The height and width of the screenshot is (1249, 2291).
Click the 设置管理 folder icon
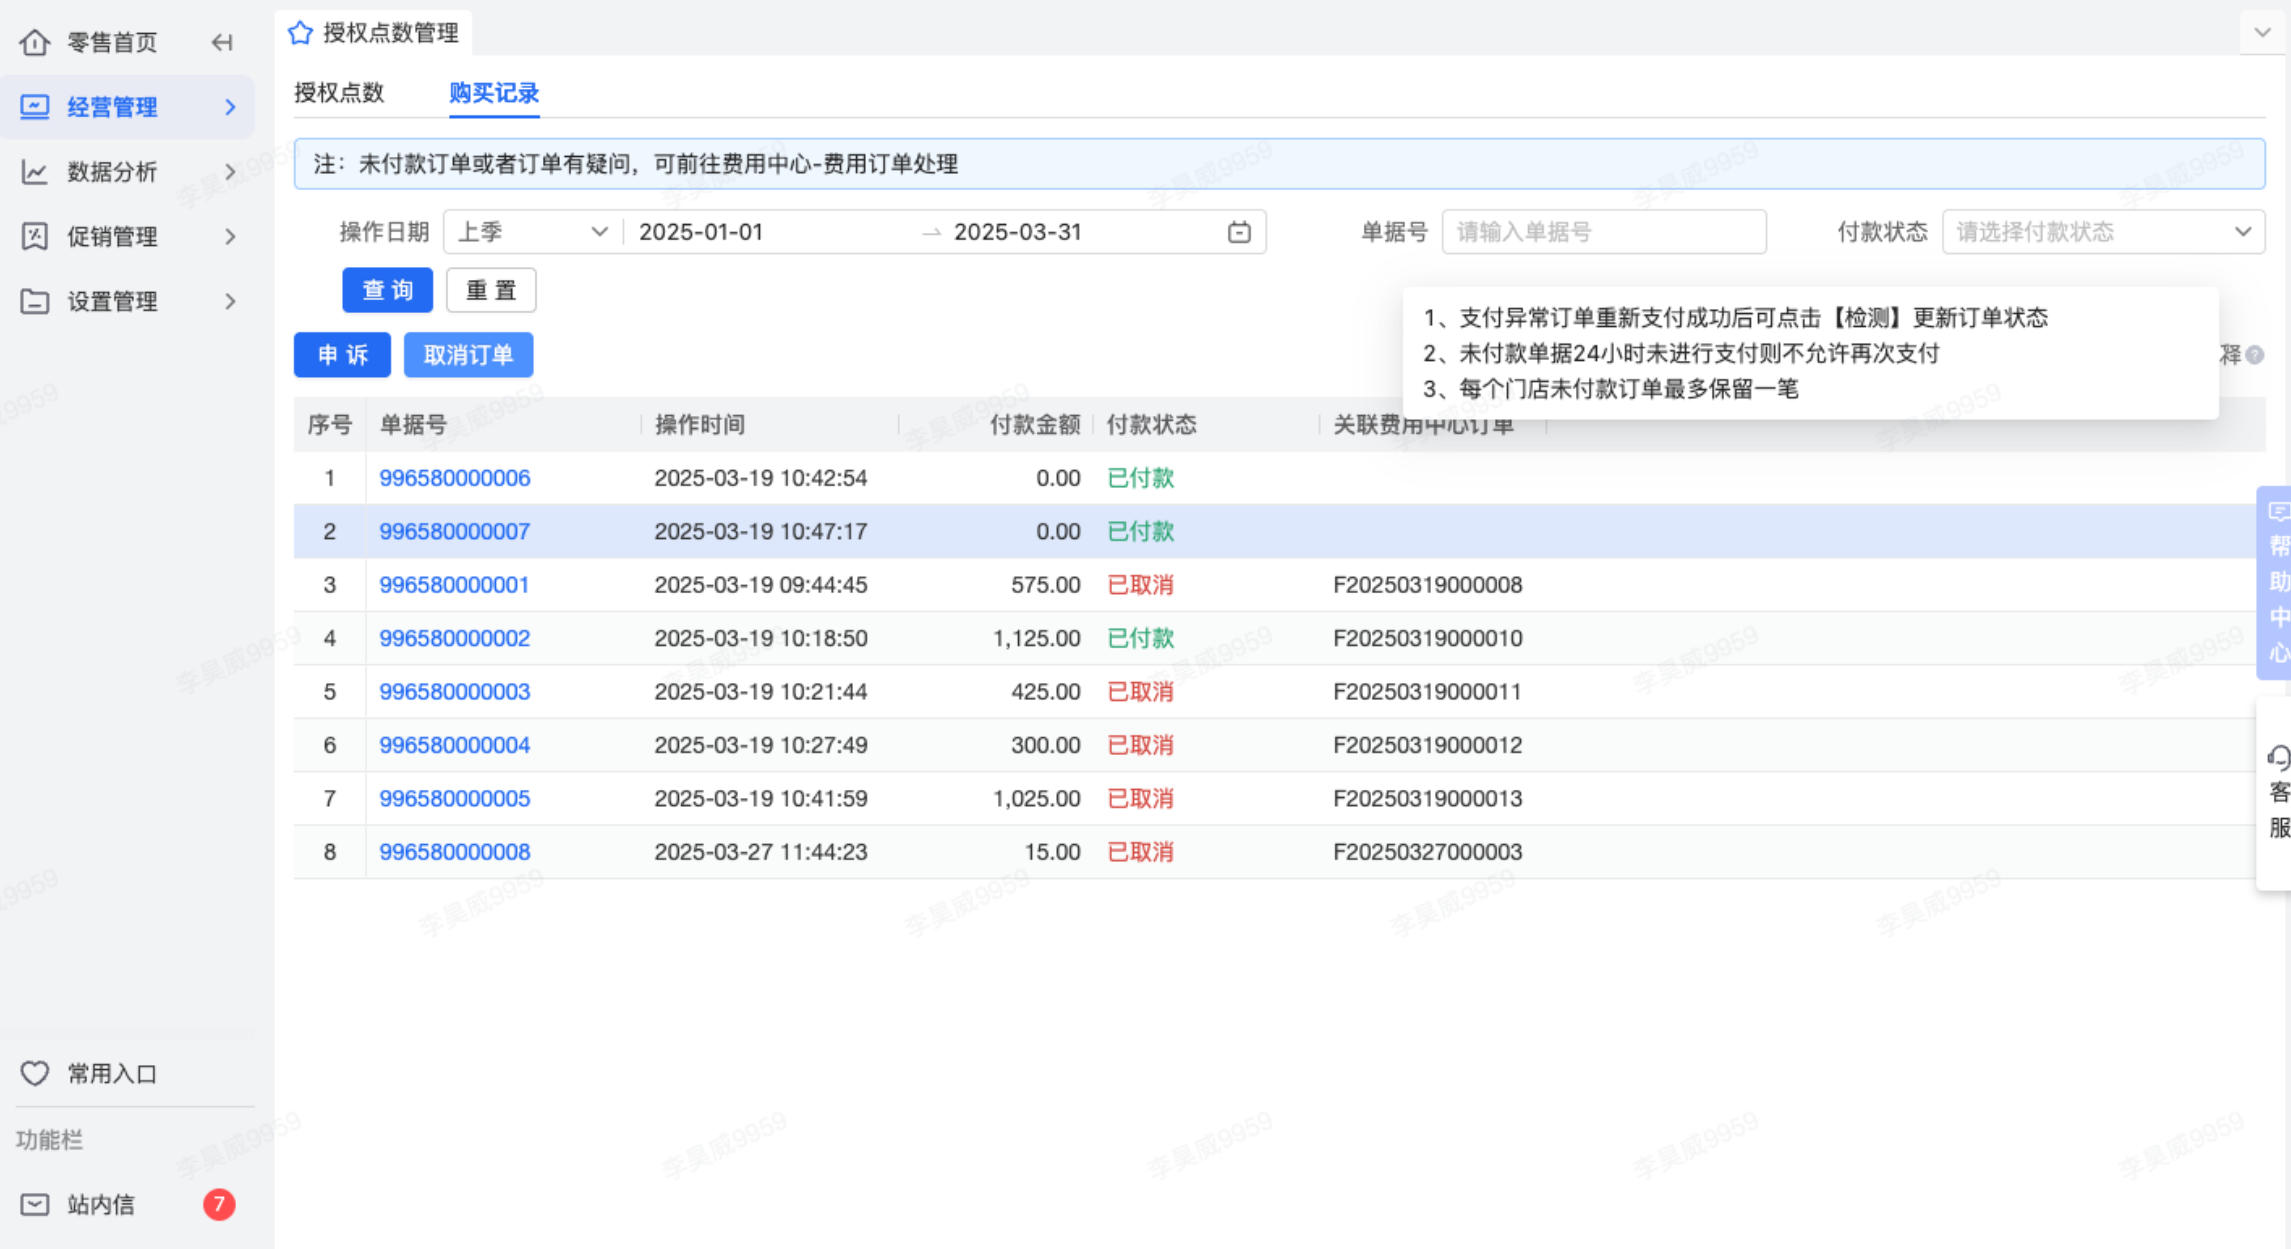pos(35,301)
